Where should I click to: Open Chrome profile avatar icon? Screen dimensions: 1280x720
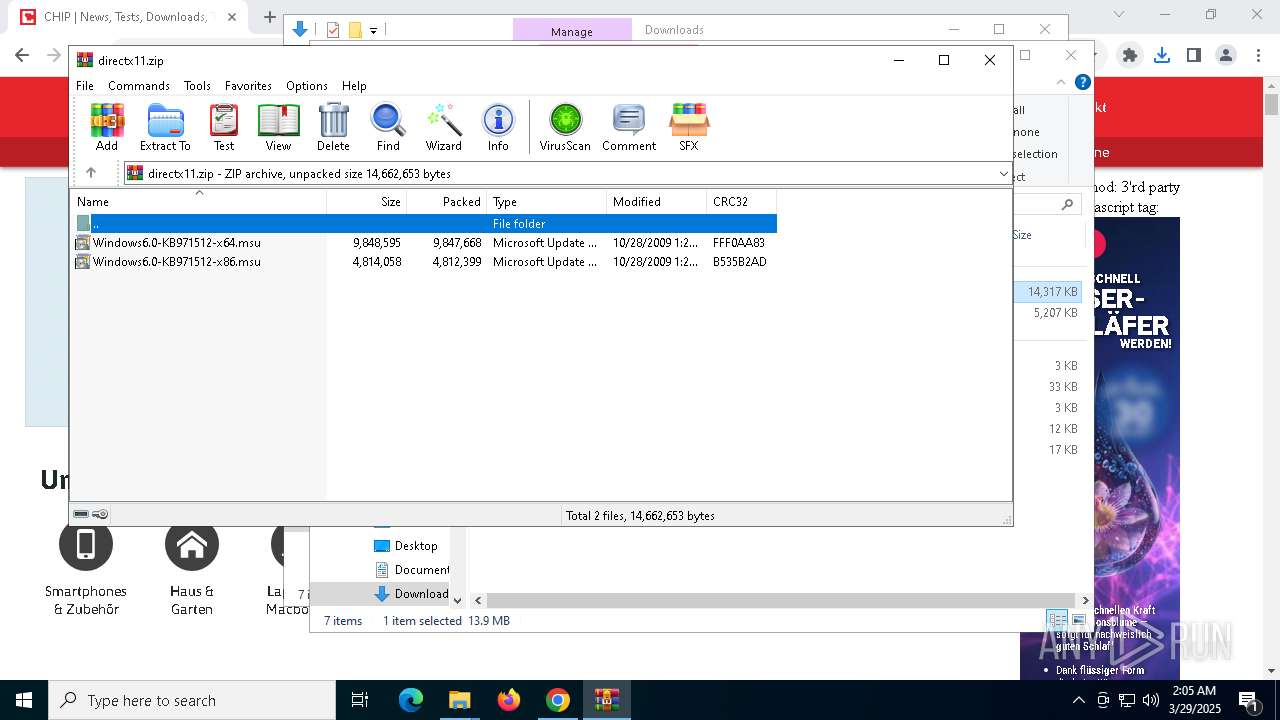[1226, 56]
